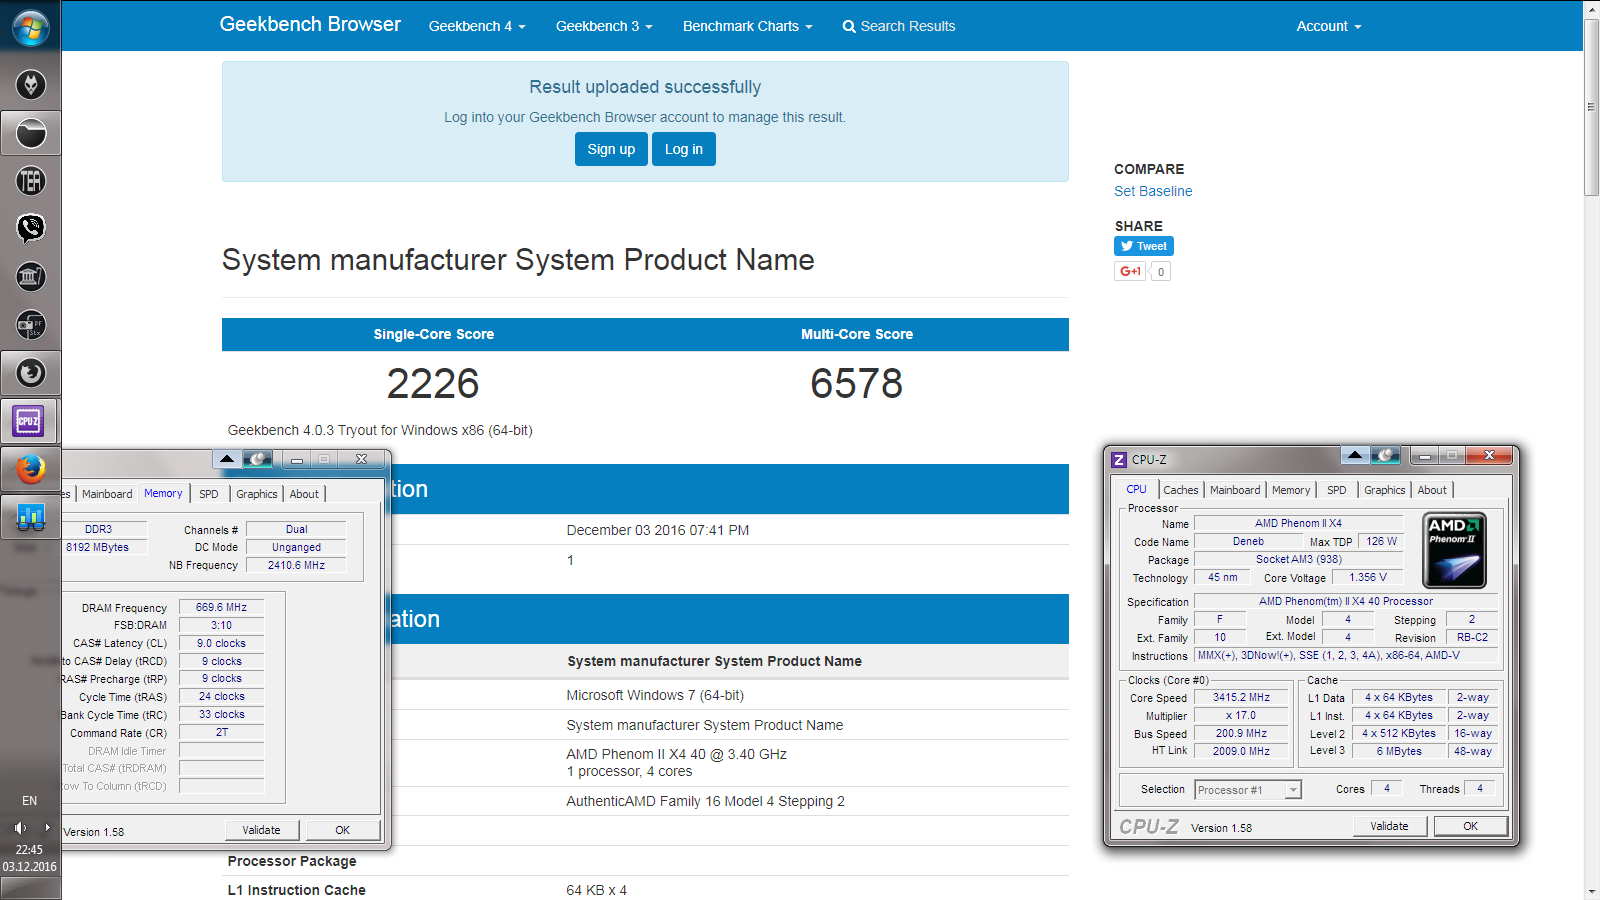Select the CPU tab in right CPU-Z window
The width and height of the screenshot is (1600, 900).
coord(1137,490)
